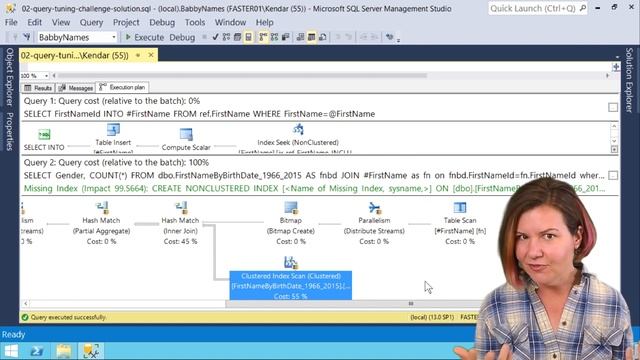Image resolution: width=640 pixels, height=360 pixels.
Task: Toggle Include Actual Execution Plan icon
Action: 263,37
